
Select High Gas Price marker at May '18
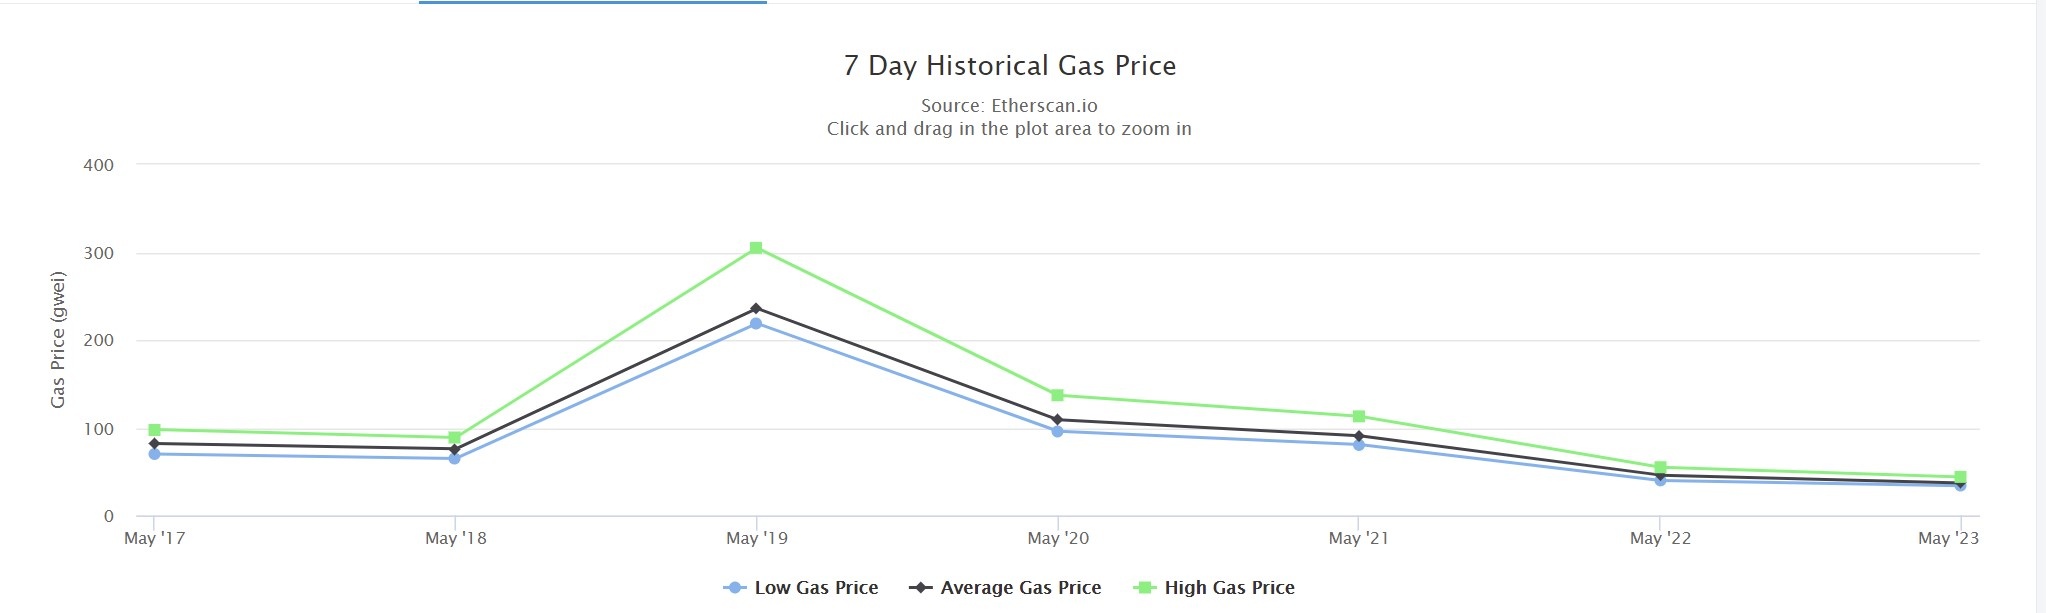(455, 437)
